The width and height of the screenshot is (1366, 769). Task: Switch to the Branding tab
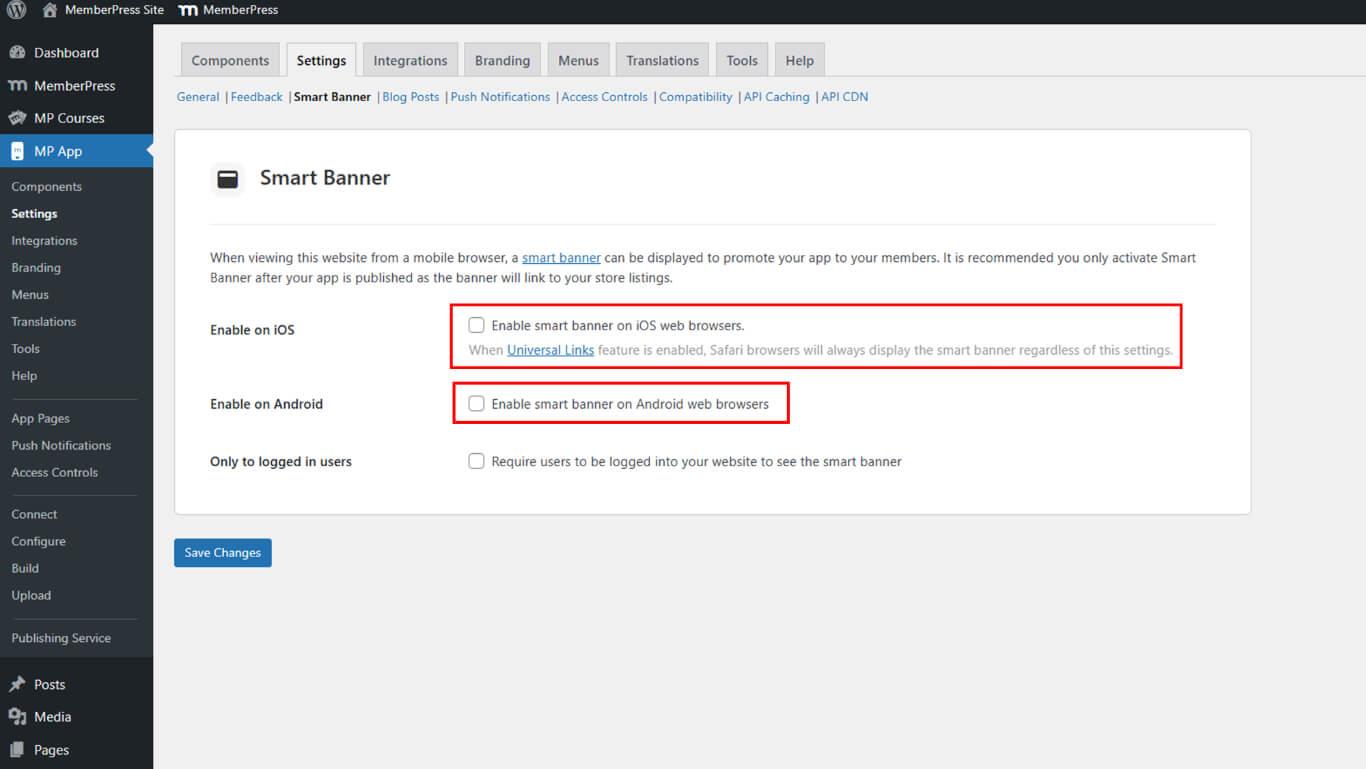pos(502,61)
